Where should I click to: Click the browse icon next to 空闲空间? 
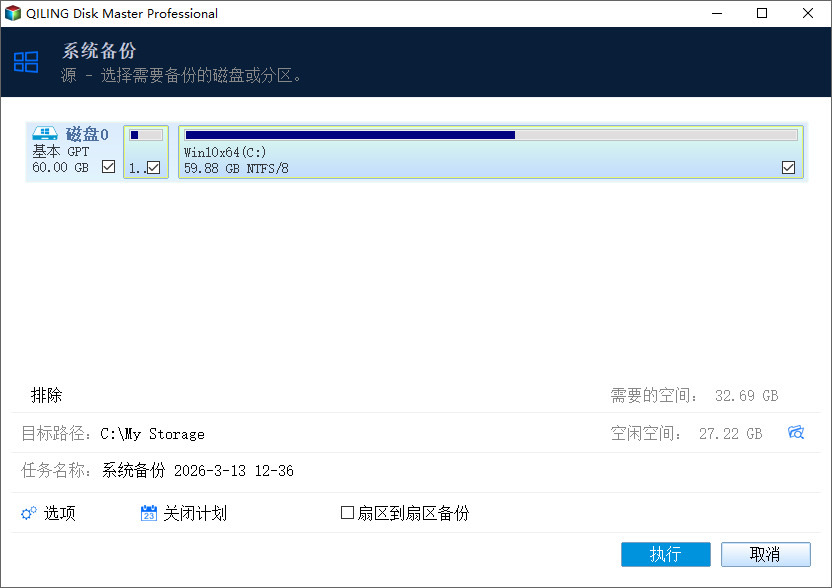796,432
